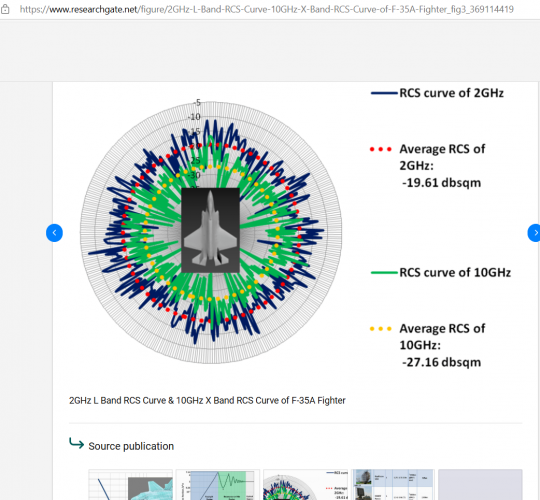Click the URL text in the address bar

[267, 9]
